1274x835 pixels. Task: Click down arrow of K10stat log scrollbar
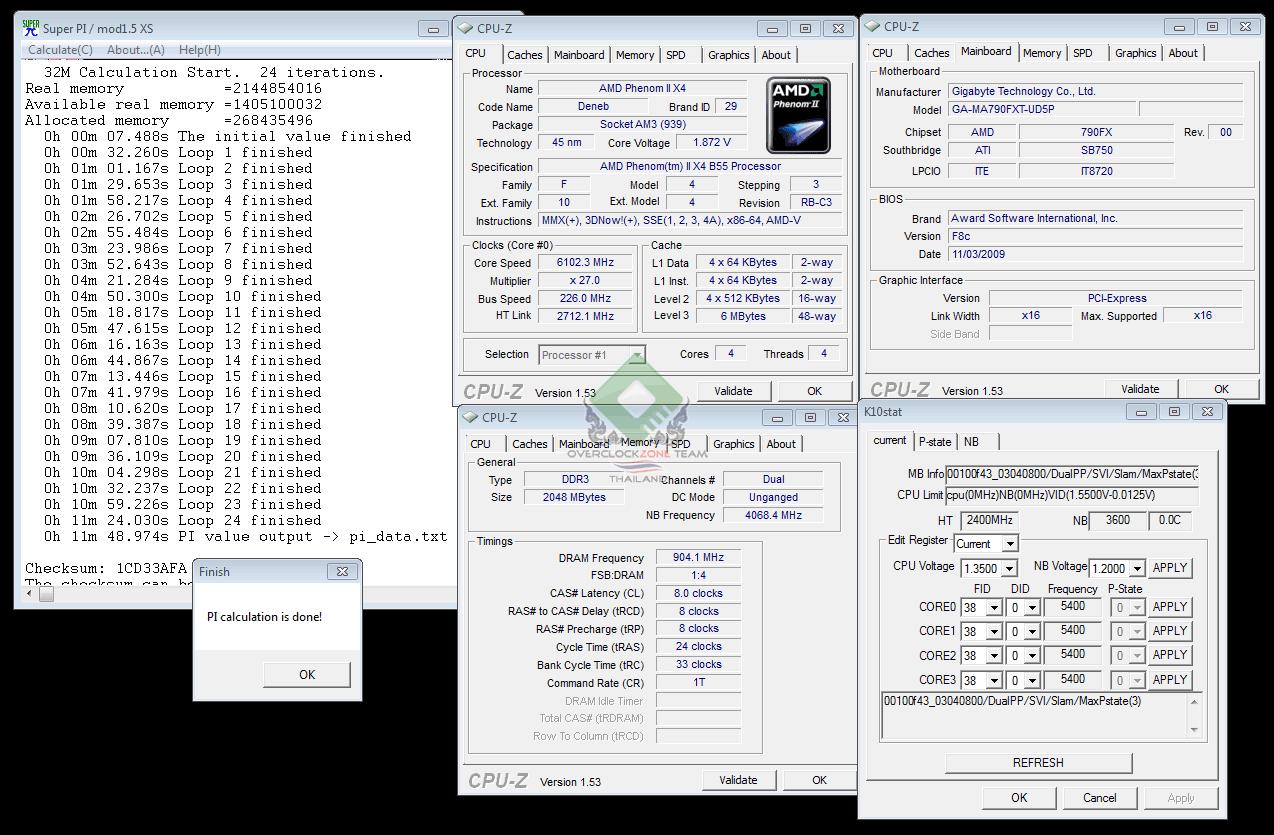tap(1193, 730)
